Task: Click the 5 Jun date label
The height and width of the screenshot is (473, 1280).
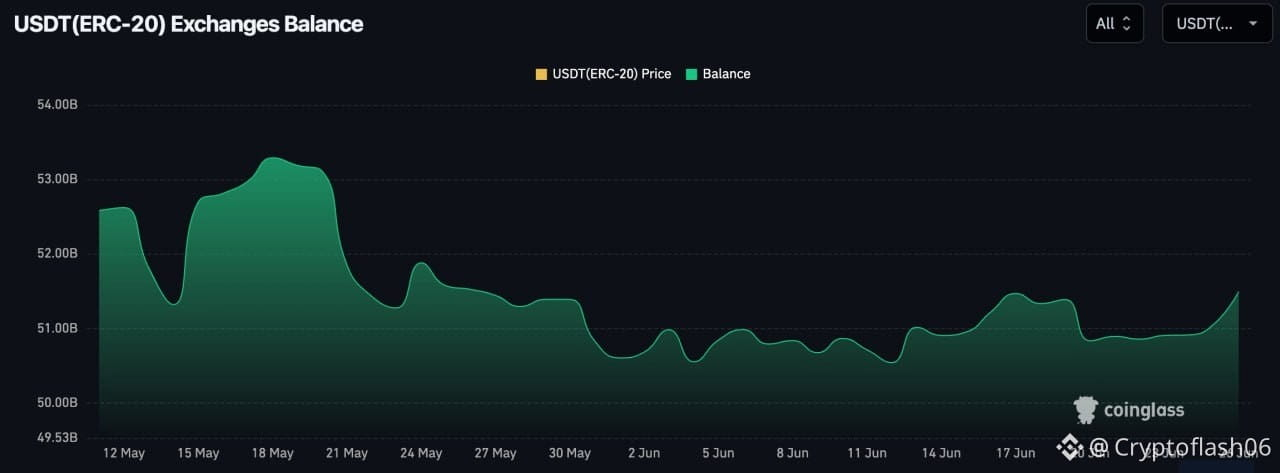Action: (x=718, y=453)
